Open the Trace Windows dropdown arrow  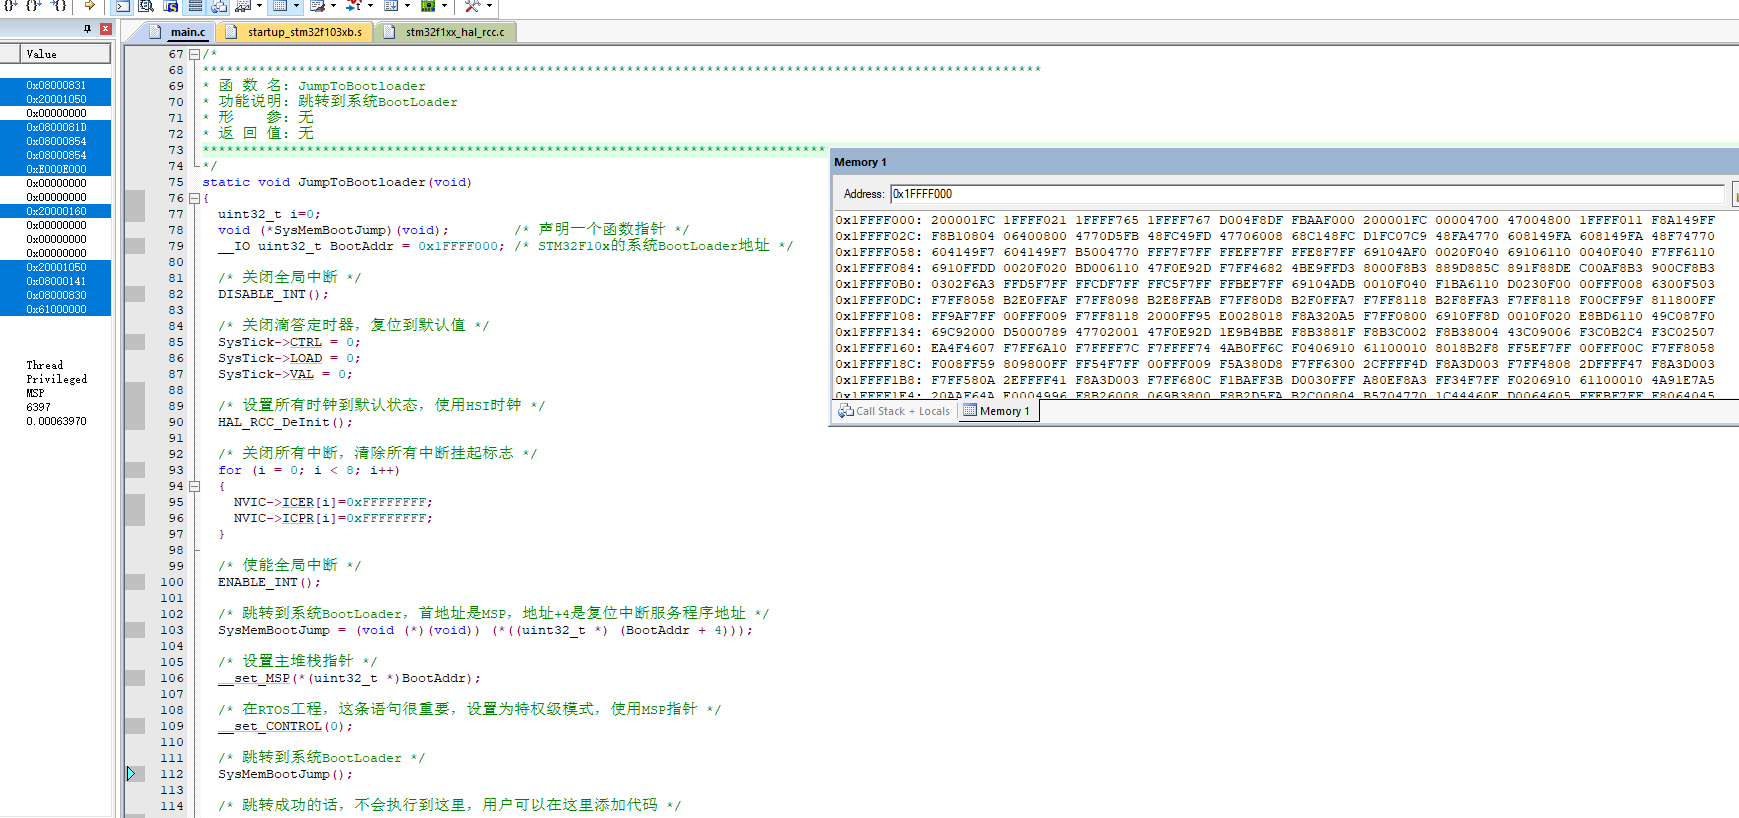click(407, 5)
